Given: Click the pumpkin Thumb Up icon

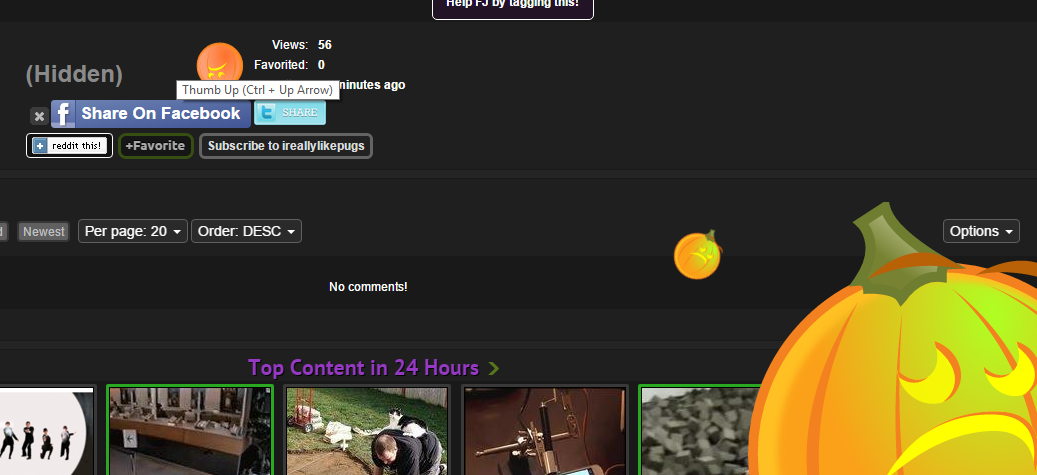Looking at the screenshot, I should coord(219,63).
